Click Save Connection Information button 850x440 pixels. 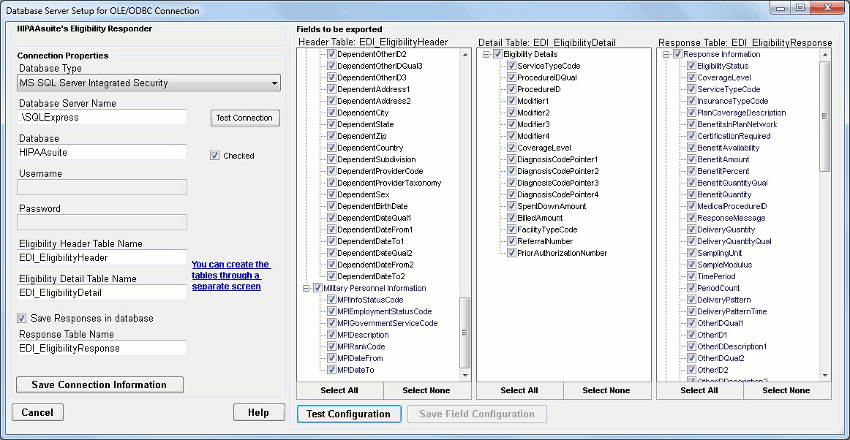[x=99, y=385]
